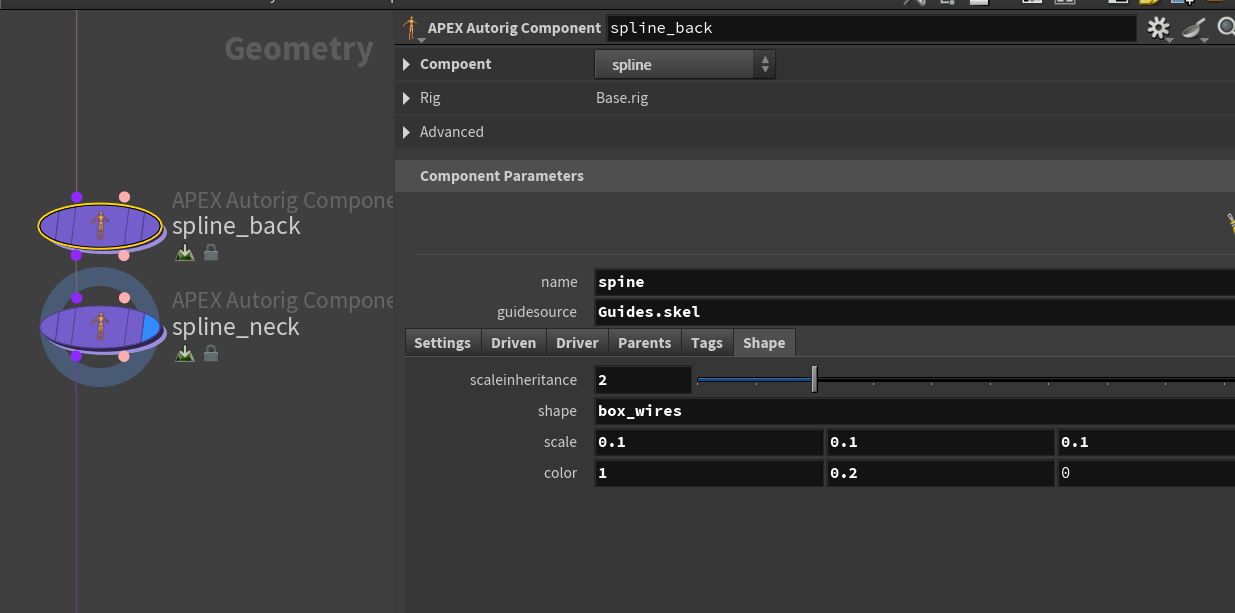
Task: Click the lock badge under spline_back
Action: click(211, 253)
